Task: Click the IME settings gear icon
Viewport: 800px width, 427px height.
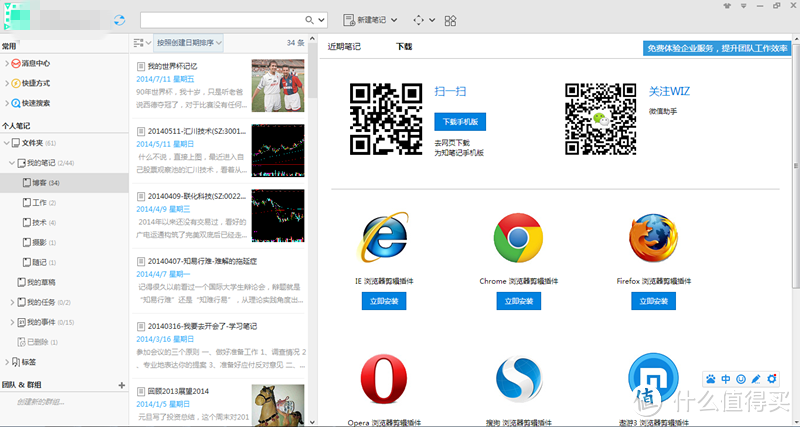Action: [x=771, y=379]
